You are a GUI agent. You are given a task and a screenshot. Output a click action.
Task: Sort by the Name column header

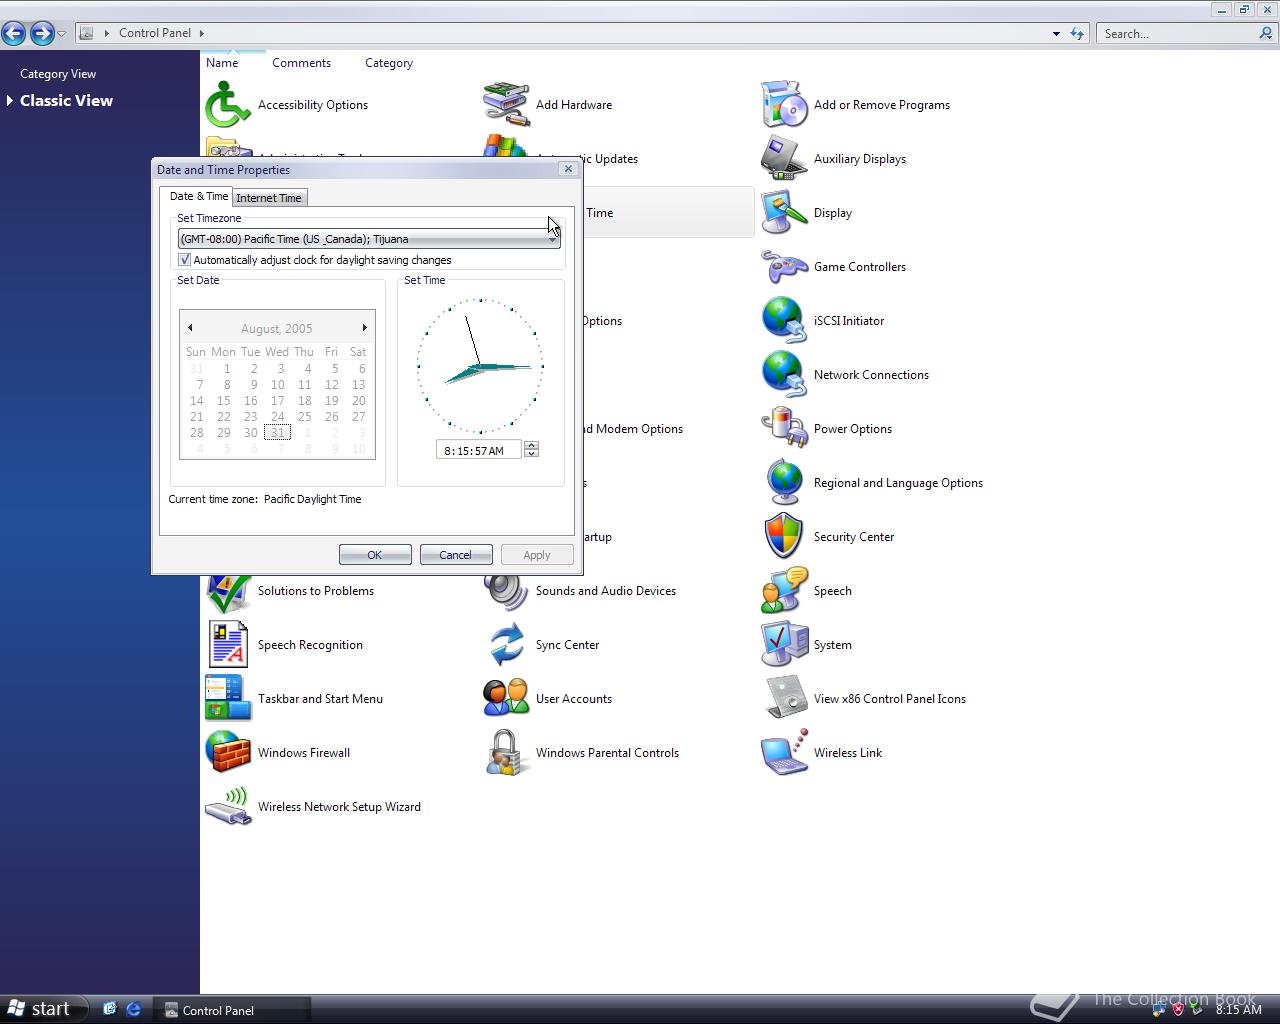(222, 62)
